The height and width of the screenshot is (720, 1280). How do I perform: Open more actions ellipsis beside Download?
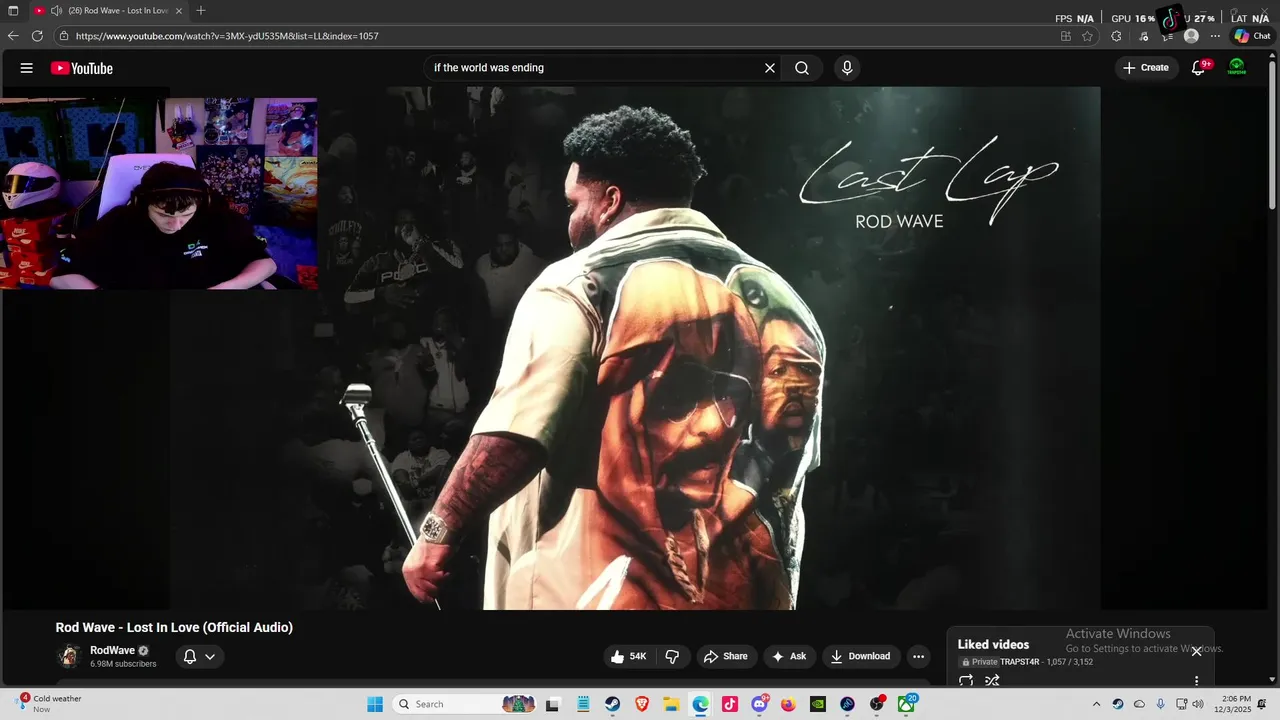[918, 657]
